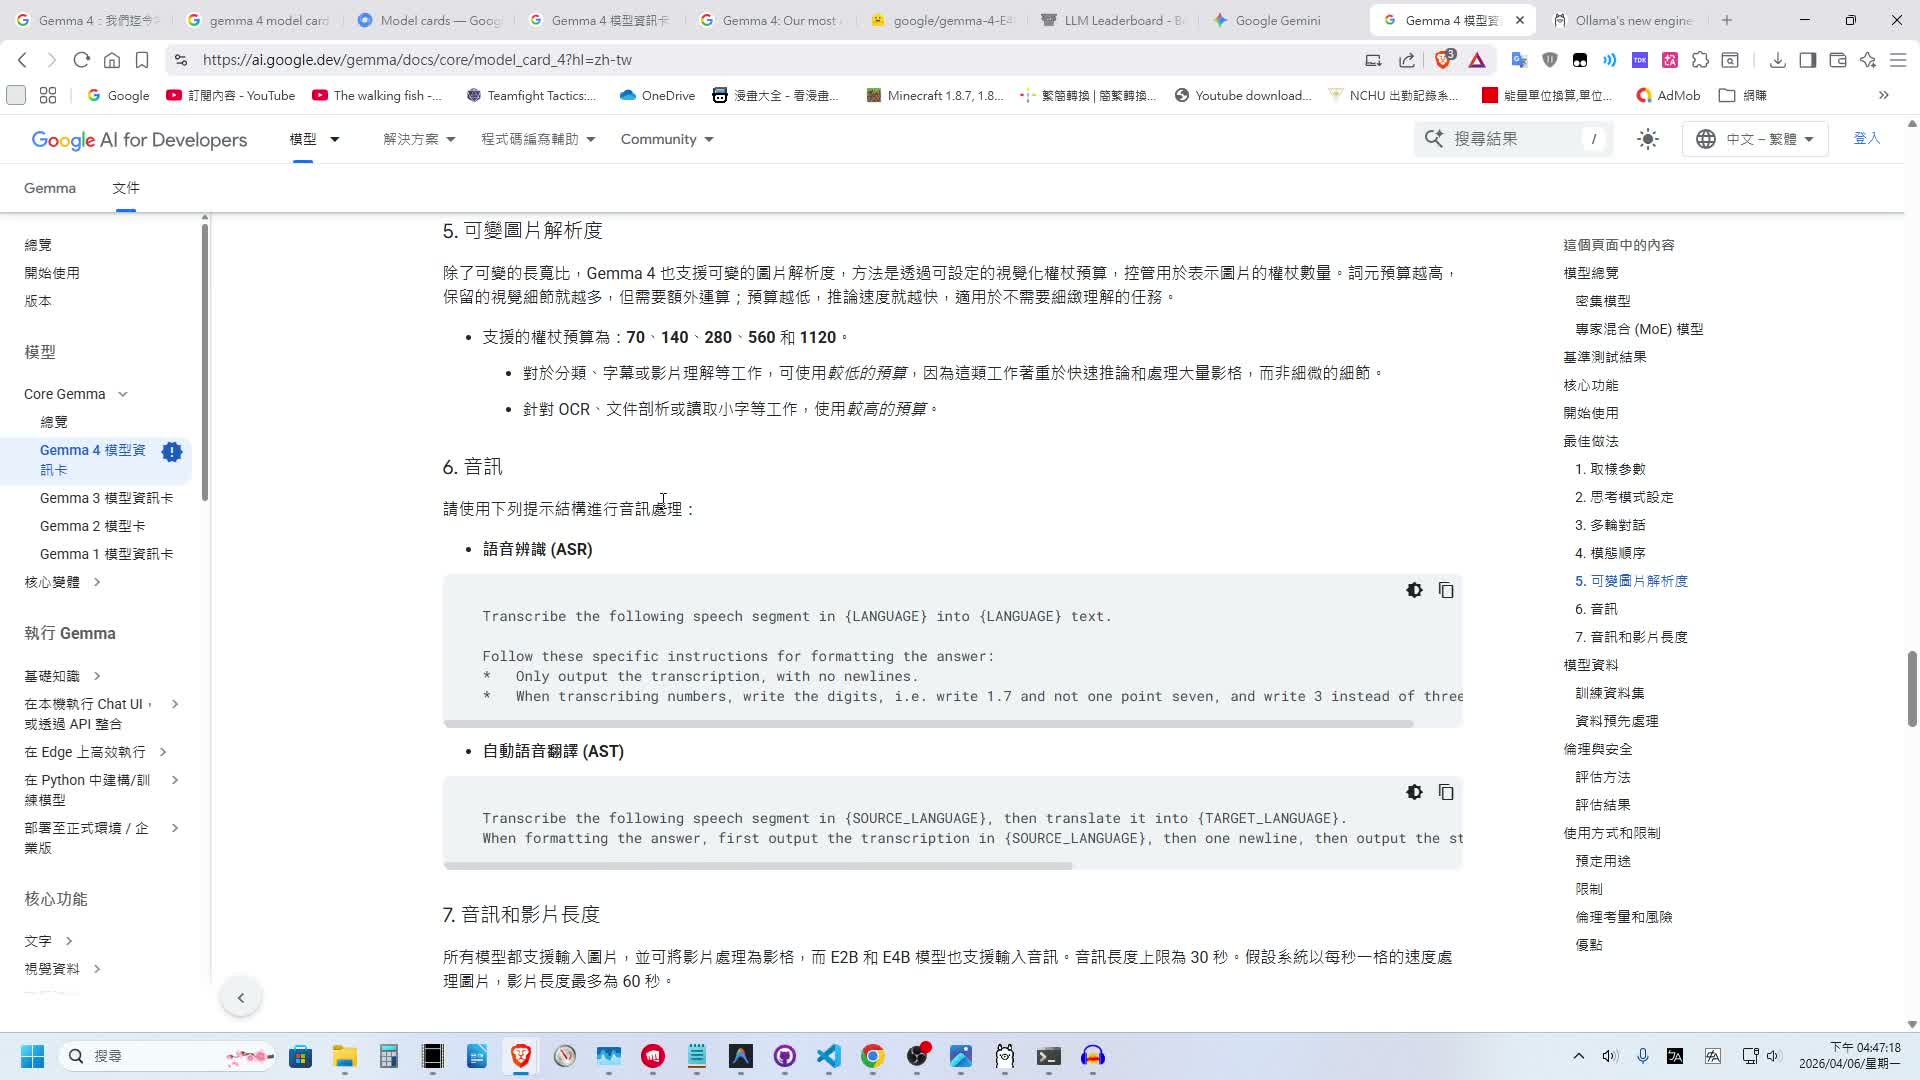The image size is (1920, 1080).
Task: Open Brave wallet icon
Action: [x=1837, y=60]
